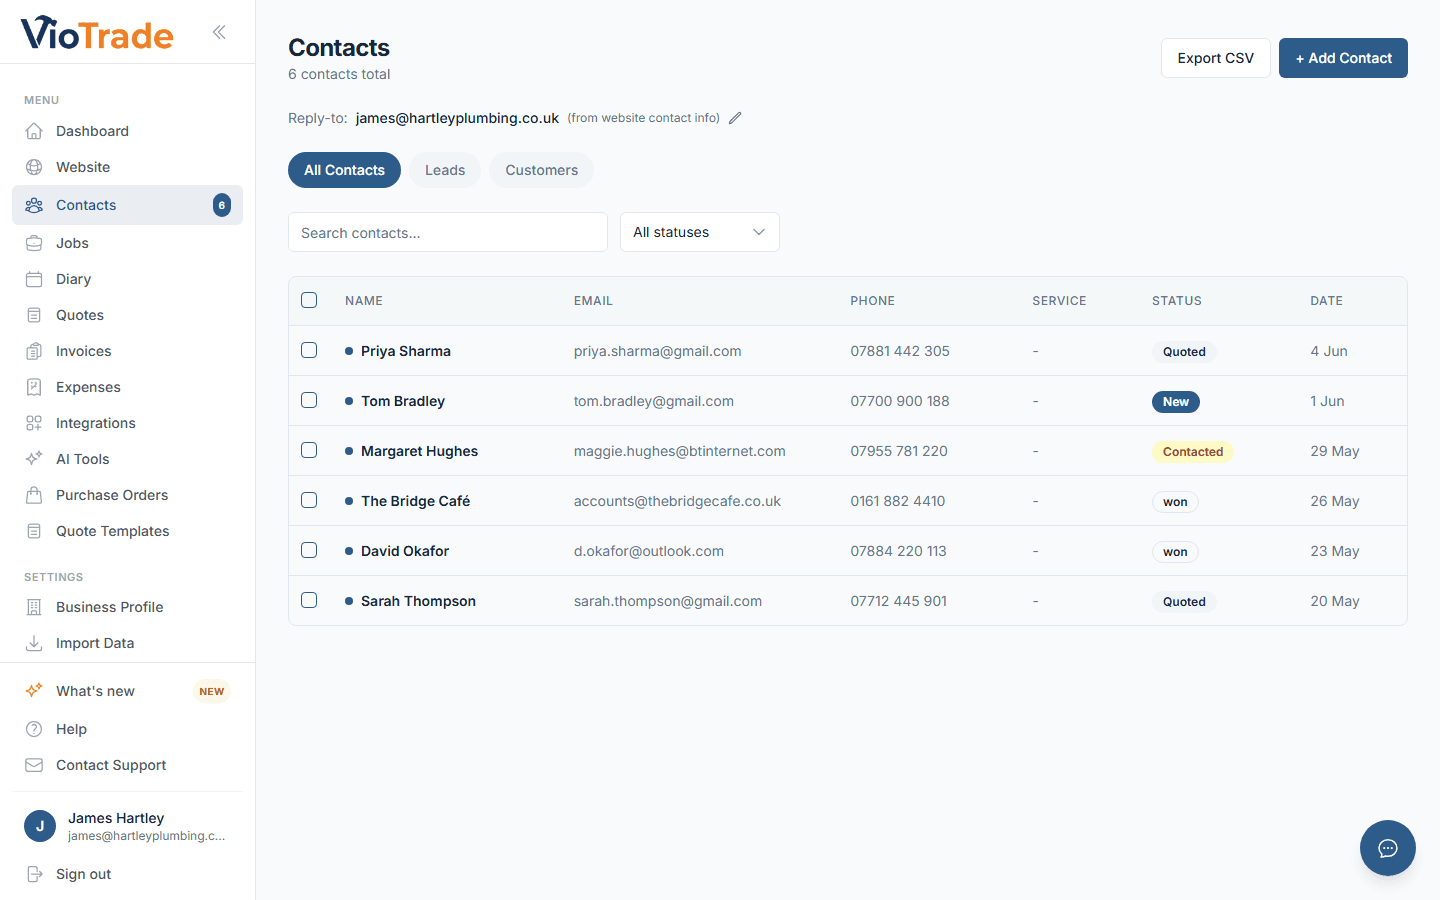The width and height of the screenshot is (1440, 900).
Task: Edit reply-to email with pencil icon
Action: pyautogui.click(x=735, y=118)
